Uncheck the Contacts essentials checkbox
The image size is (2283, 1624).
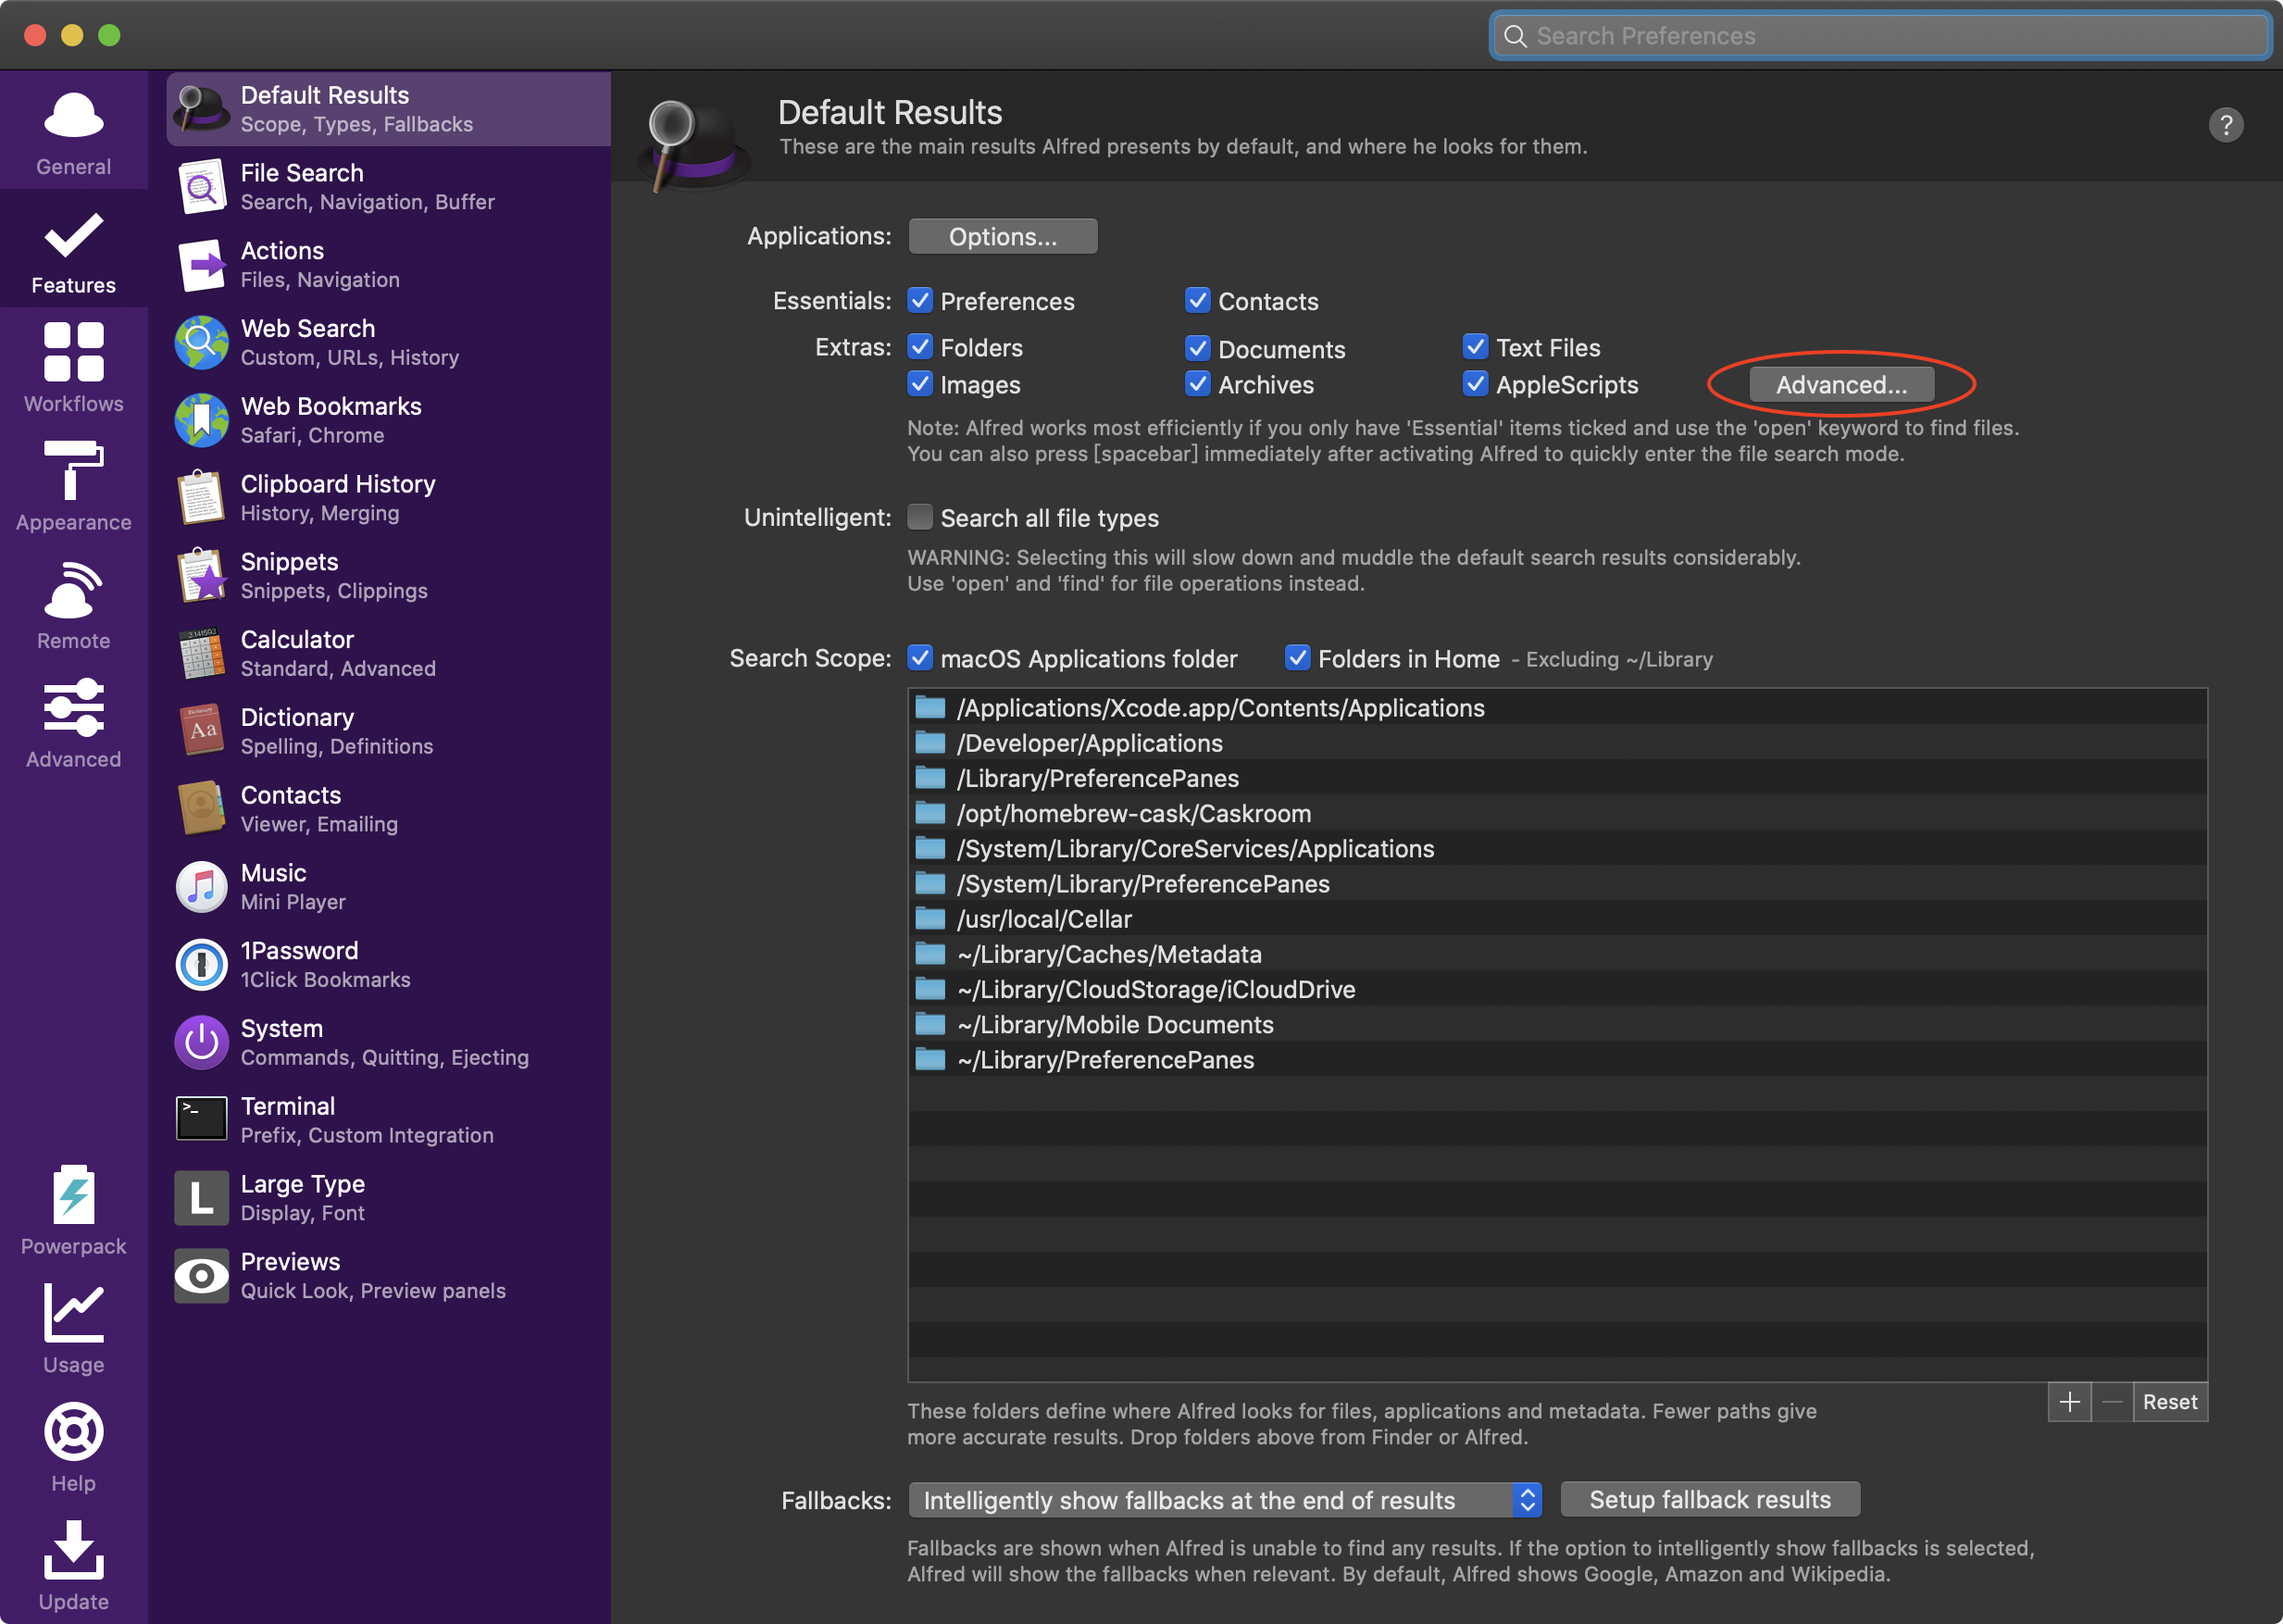coord(1197,301)
